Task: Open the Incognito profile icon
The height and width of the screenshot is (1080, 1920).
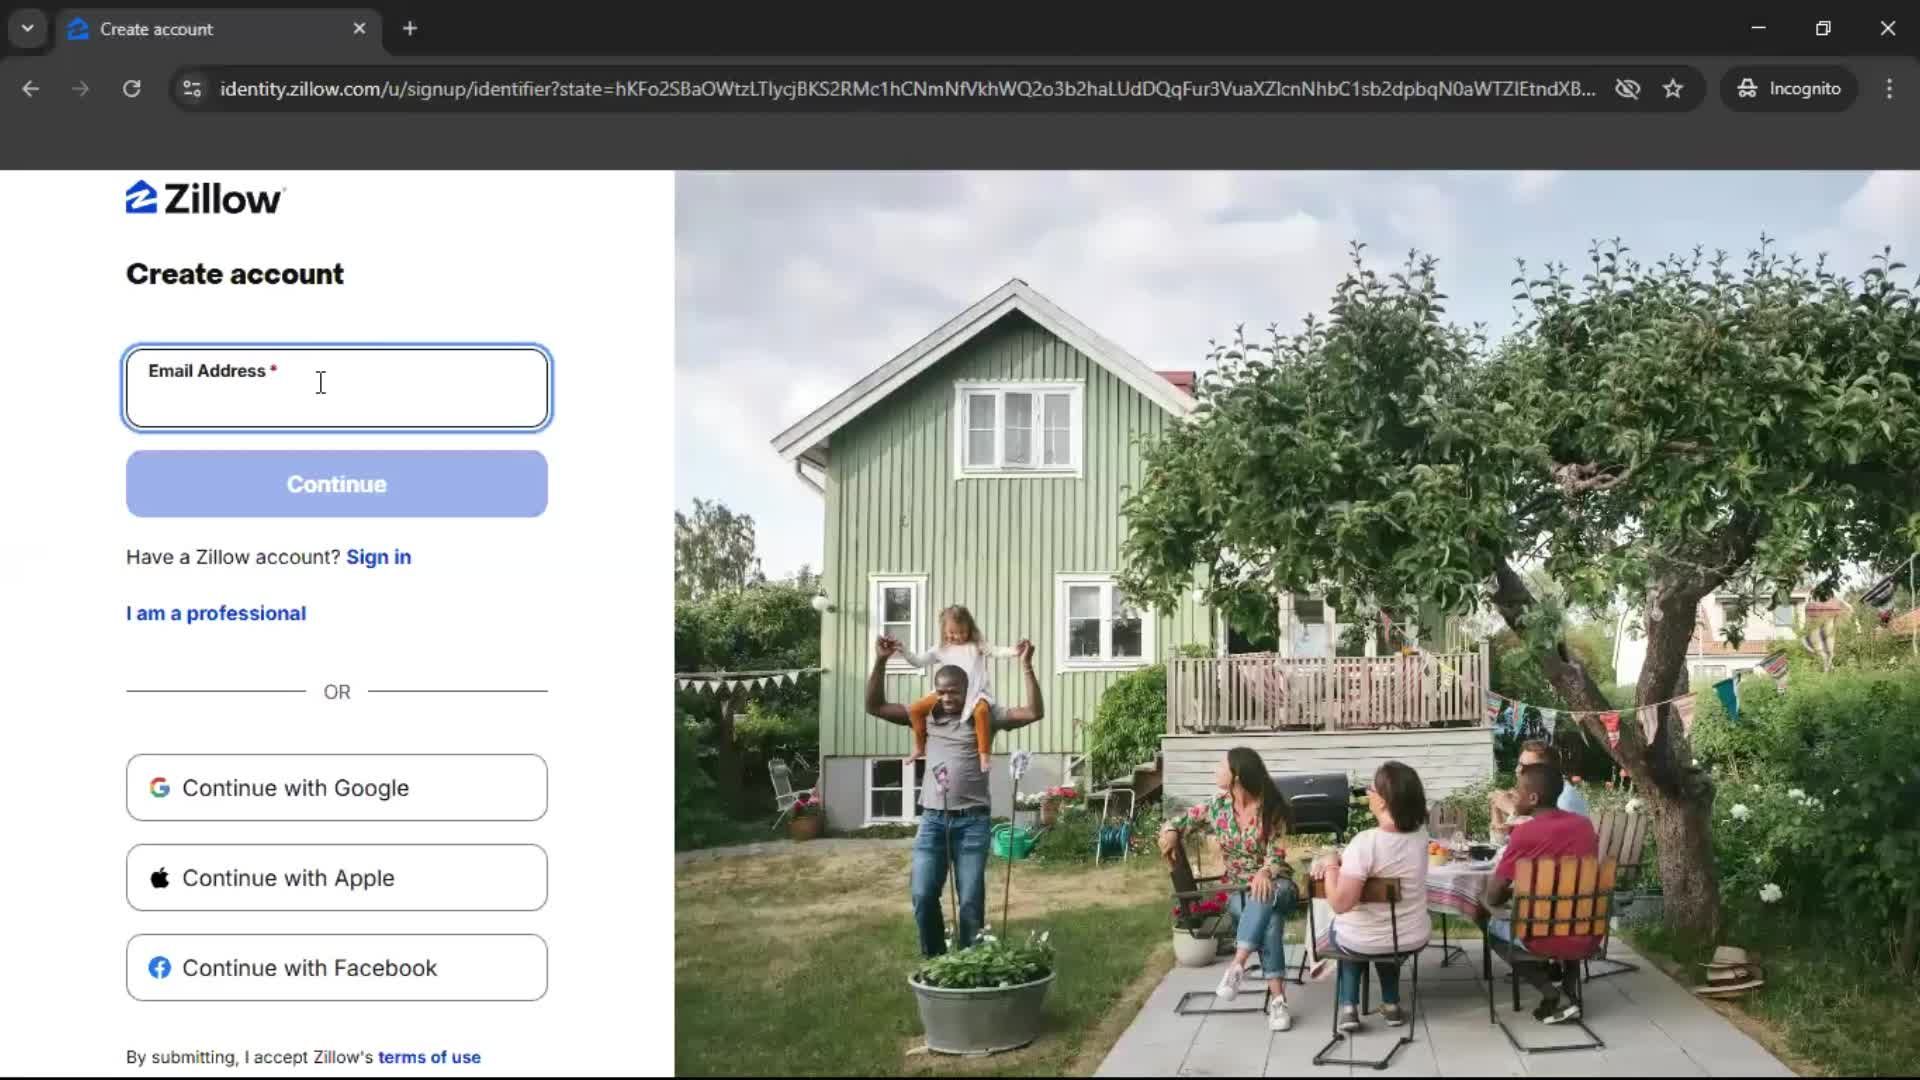Action: pos(1748,88)
